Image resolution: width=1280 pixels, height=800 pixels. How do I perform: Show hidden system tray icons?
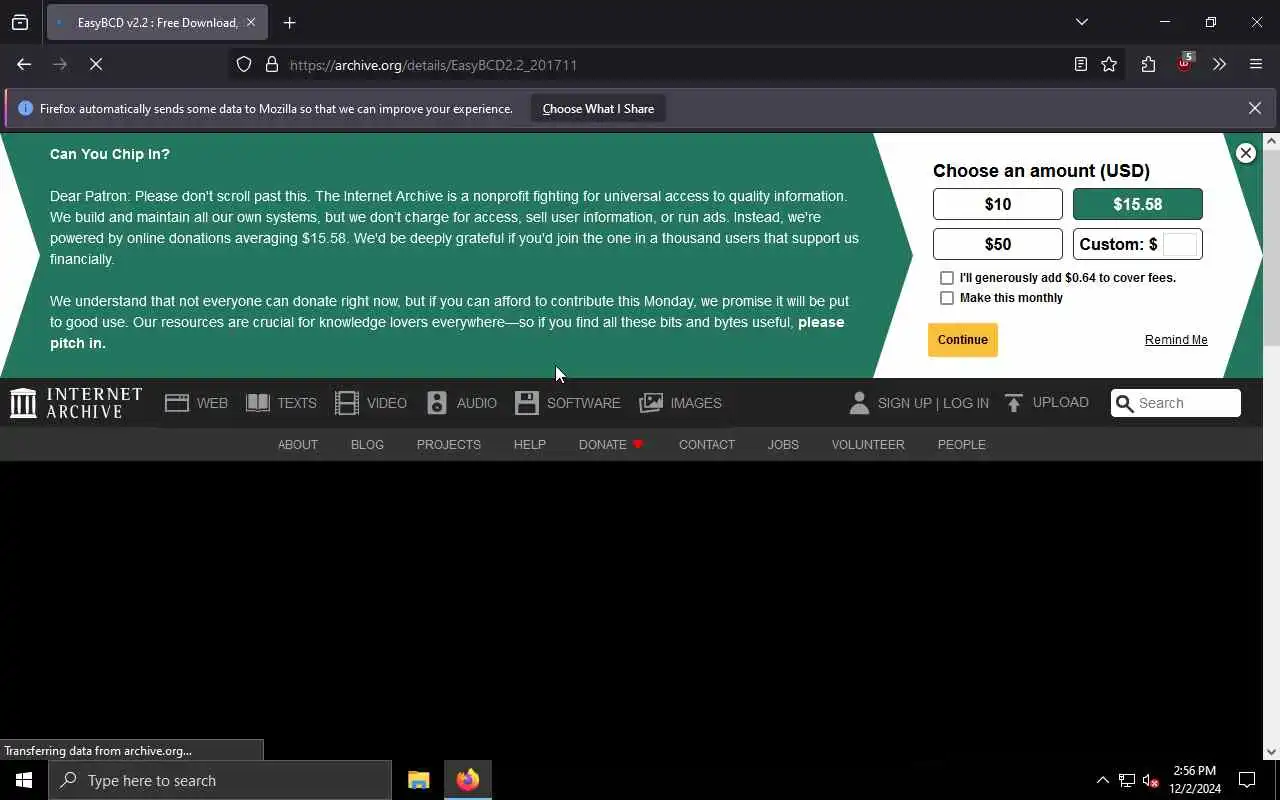point(1103,780)
